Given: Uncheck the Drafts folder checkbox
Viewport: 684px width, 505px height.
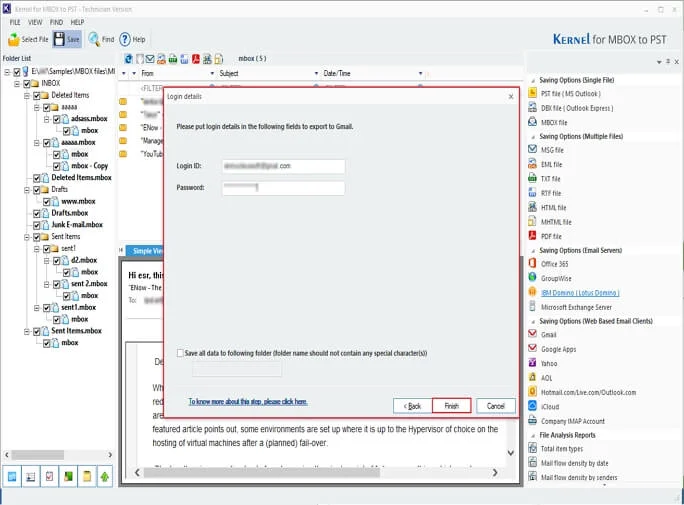Looking at the screenshot, I should point(37,190).
